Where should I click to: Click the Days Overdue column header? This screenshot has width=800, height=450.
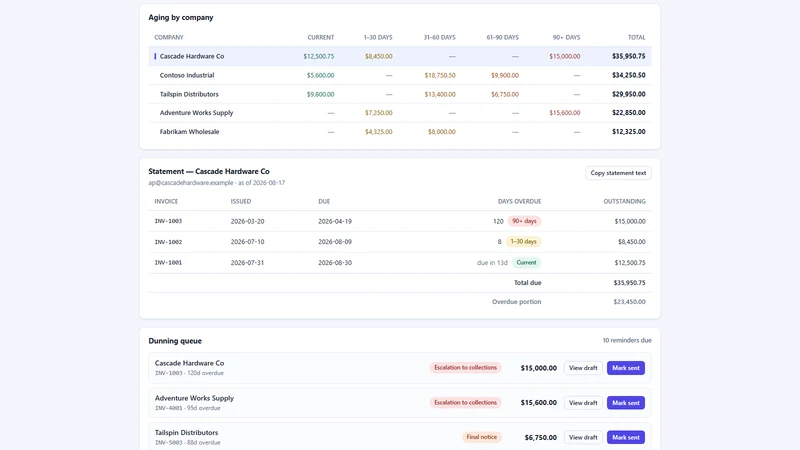pos(519,202)
